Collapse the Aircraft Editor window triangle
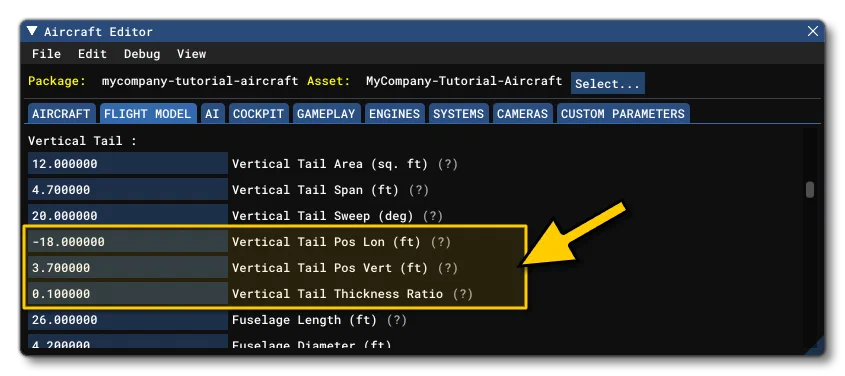 coord(32,31)
